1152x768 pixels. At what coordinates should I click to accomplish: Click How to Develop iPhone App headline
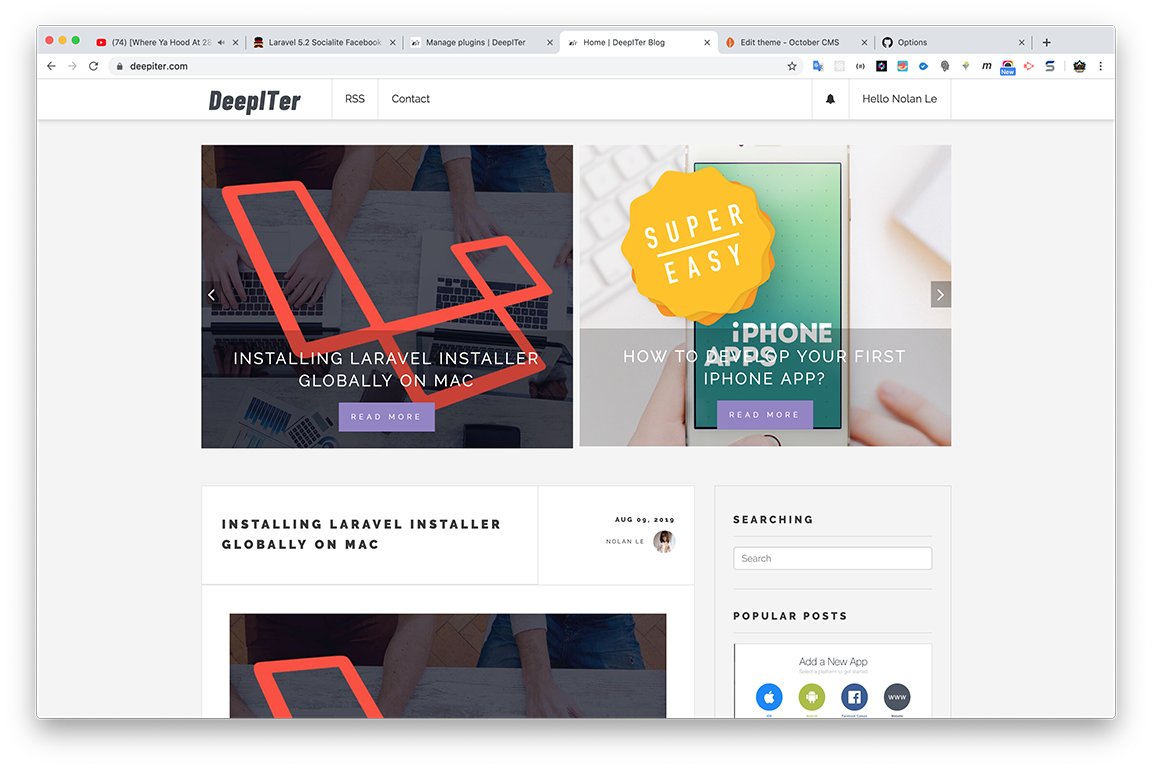click(764, 367)
